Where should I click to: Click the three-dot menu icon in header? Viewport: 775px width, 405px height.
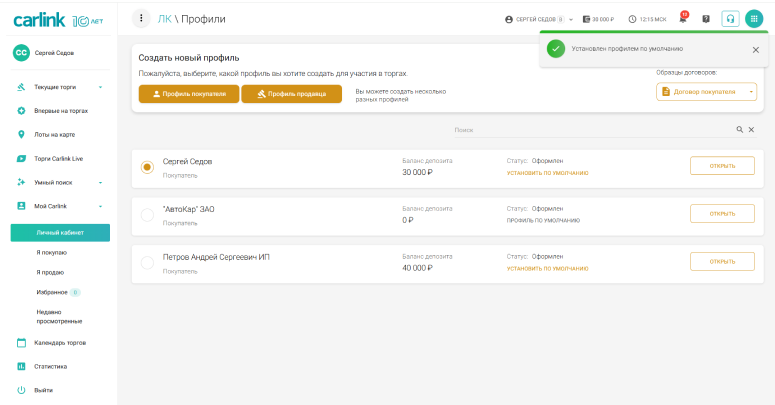coord(141,19)
